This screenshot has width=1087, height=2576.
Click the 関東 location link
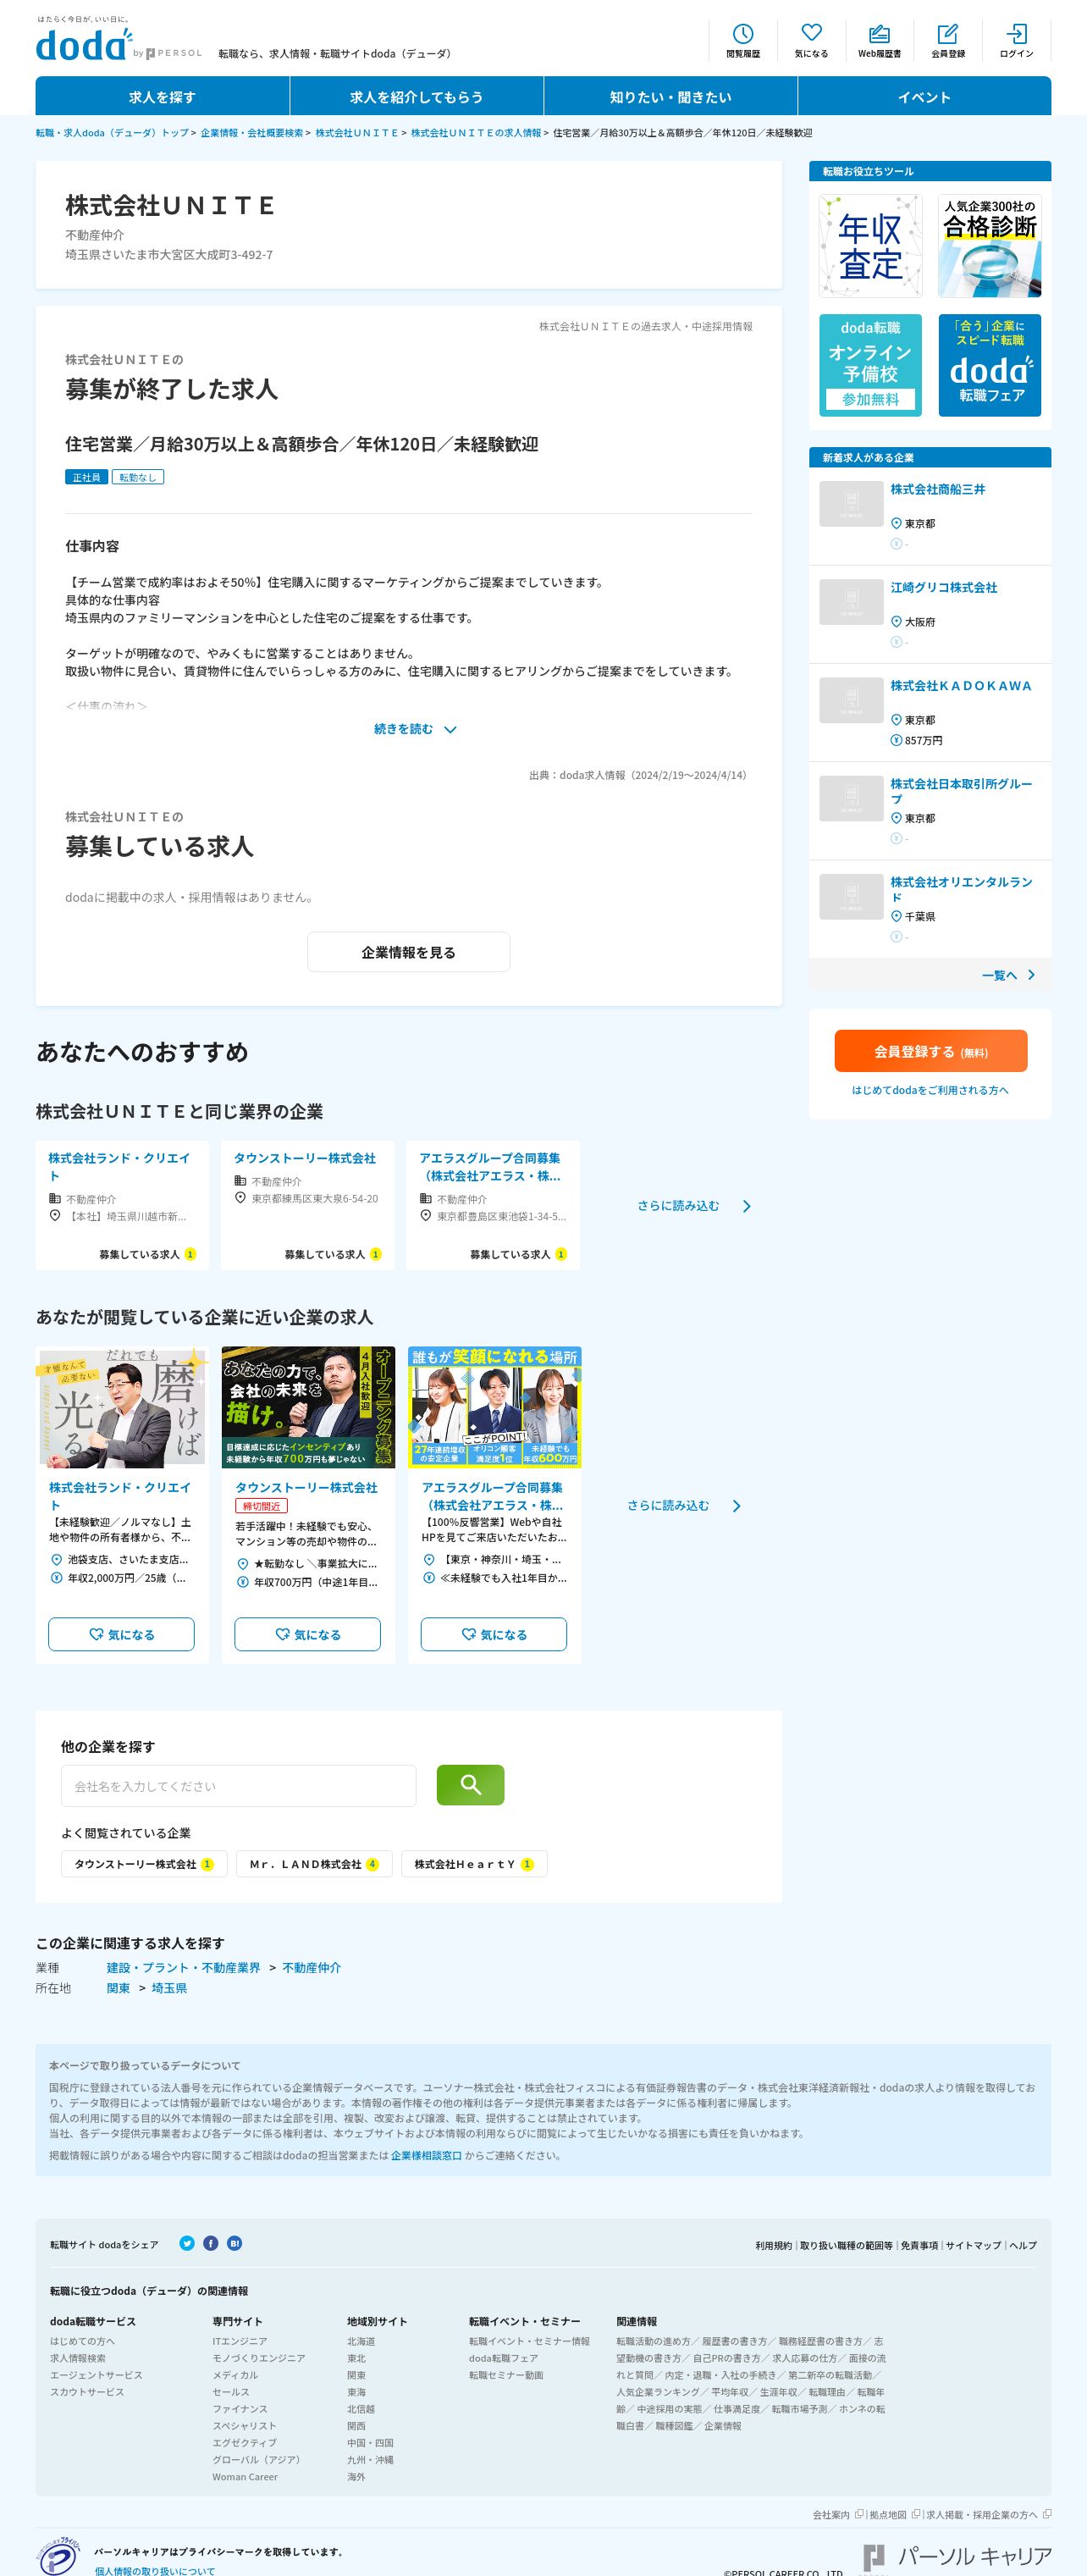[118, 1988]
